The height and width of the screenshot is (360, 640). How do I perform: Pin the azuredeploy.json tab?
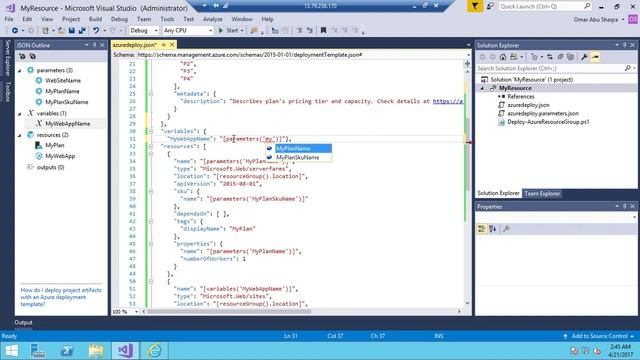pyautogui.click(x=164, y=45)
